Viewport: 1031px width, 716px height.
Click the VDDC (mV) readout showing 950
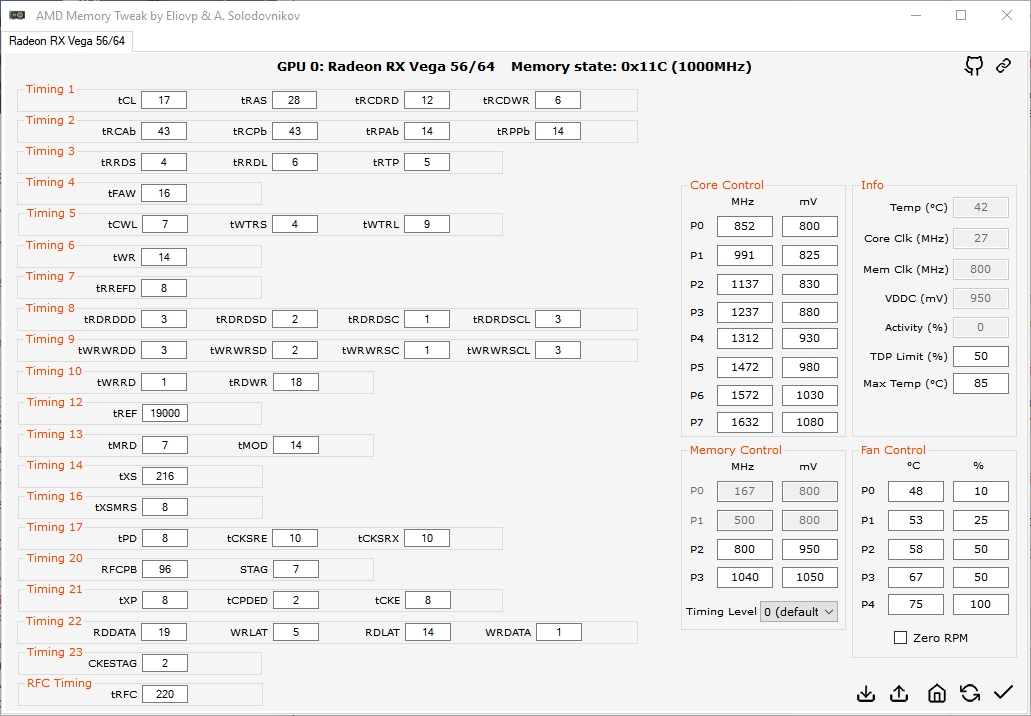pyautogui.click(x=980, y=298)
